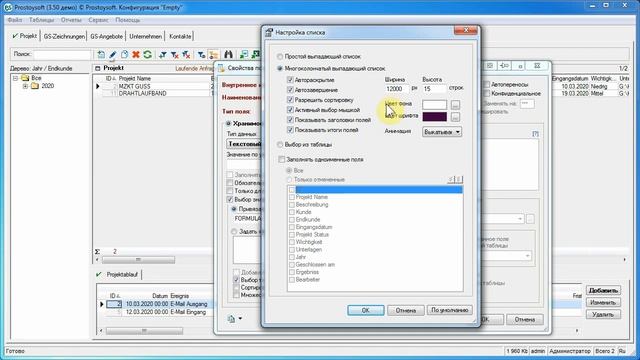Collapse the Все tree node
This screenshot has width=640, height=360.
[x=15, y=78]
